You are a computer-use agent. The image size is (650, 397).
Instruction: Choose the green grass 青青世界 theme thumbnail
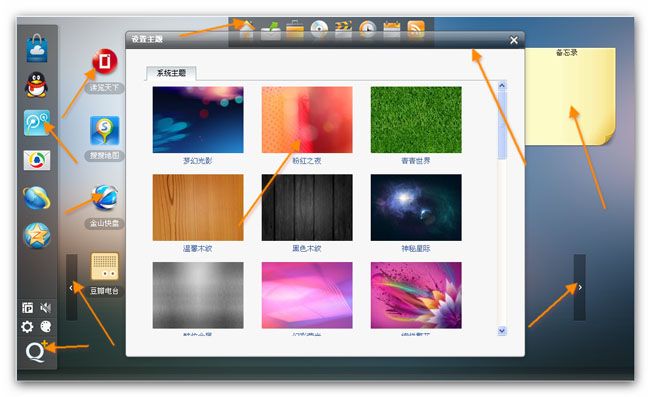click(x=416, y=120)
